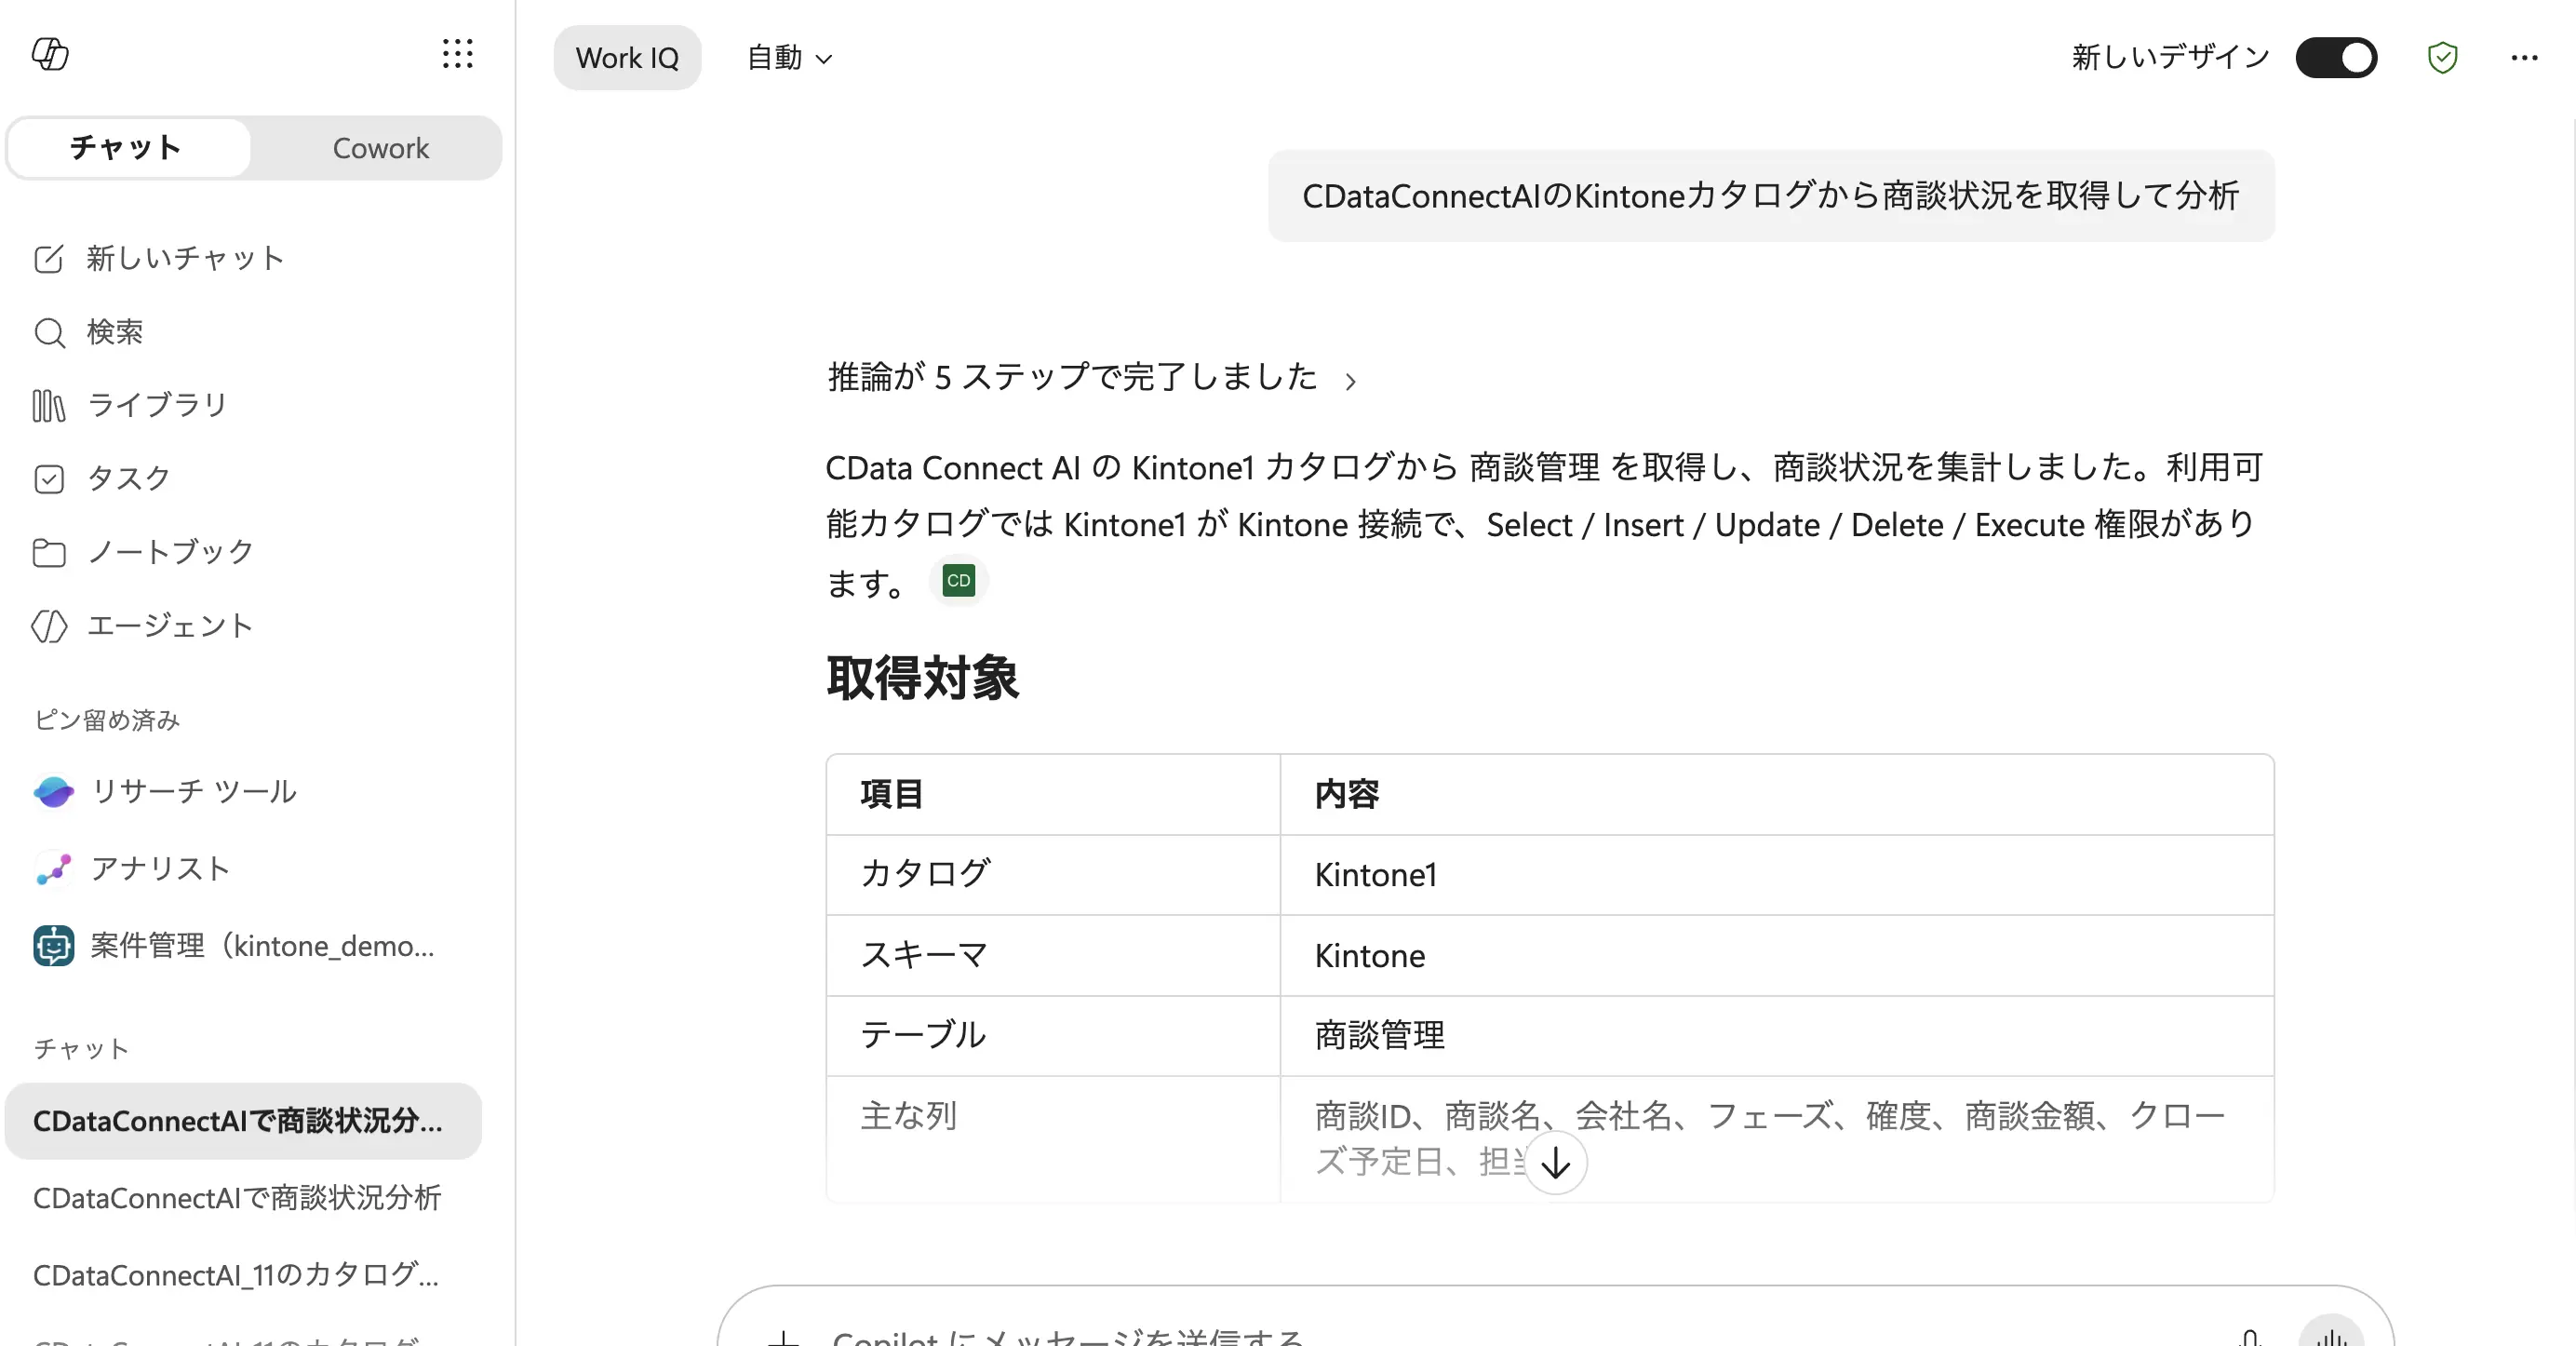Click the テーブル row label
This screenshot has height=1346, width=2576.
point(923,1035)
